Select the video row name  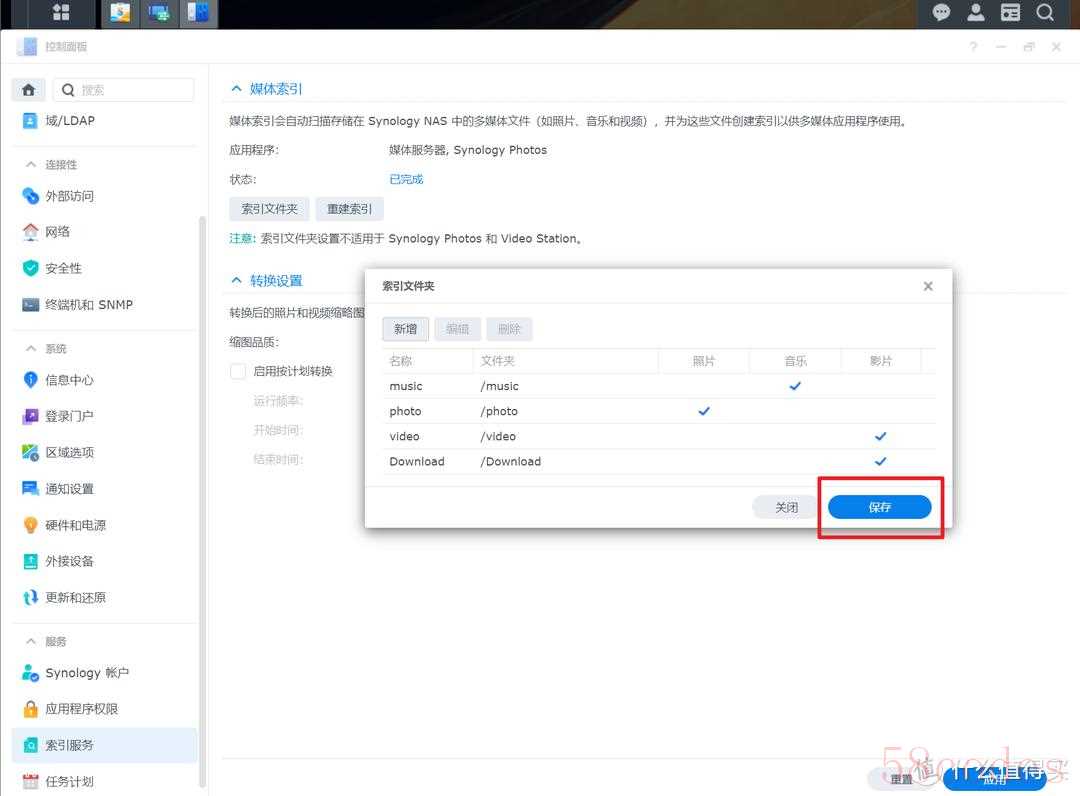tap(404, 437)
